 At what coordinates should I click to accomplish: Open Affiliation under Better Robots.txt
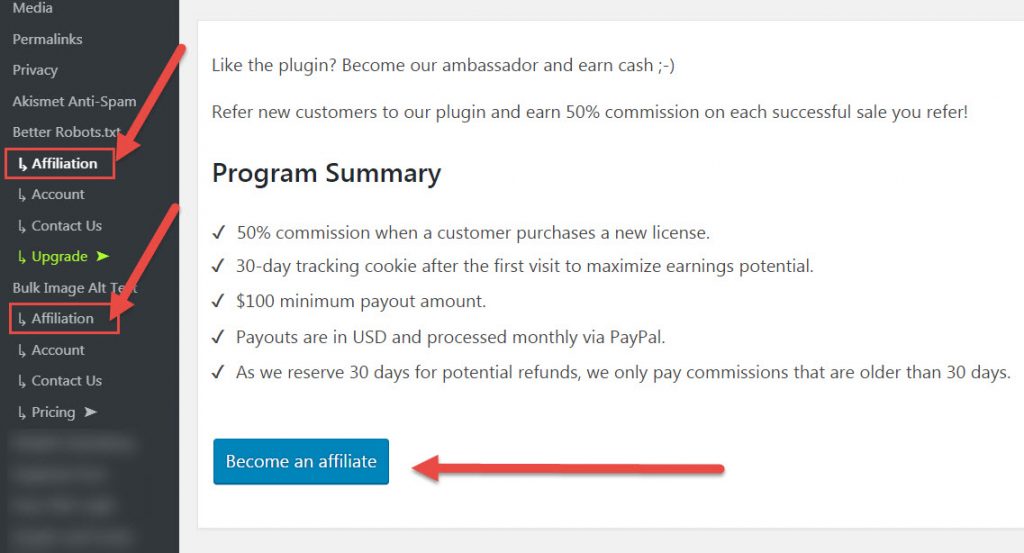click(58, 164)
